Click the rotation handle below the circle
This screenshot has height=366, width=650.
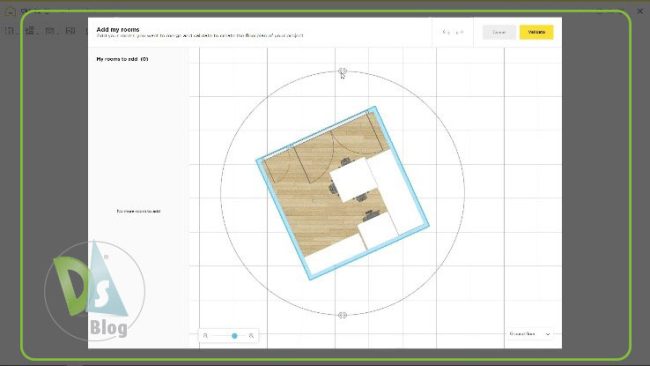click(342, 315)
